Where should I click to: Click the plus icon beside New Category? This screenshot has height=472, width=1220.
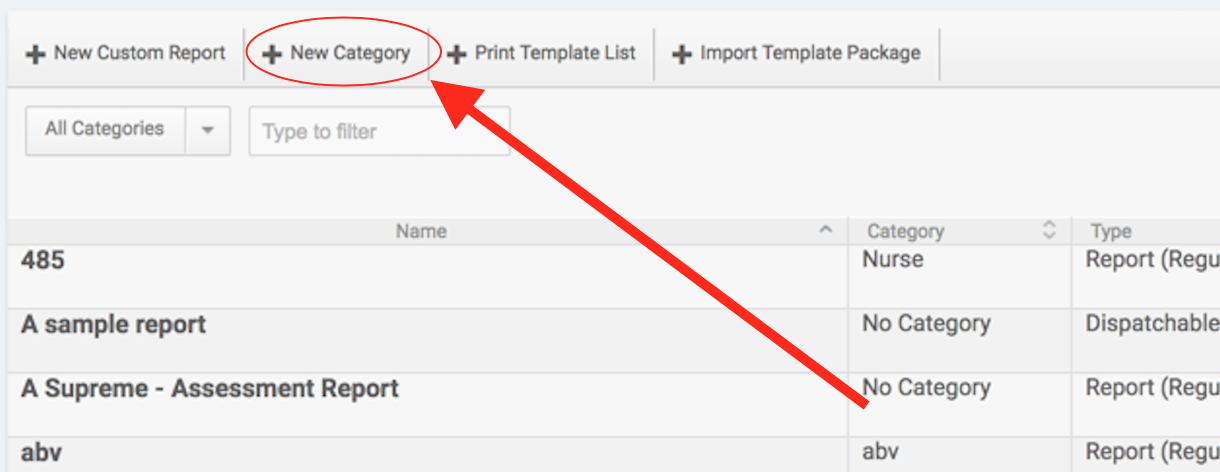point(272,54)
